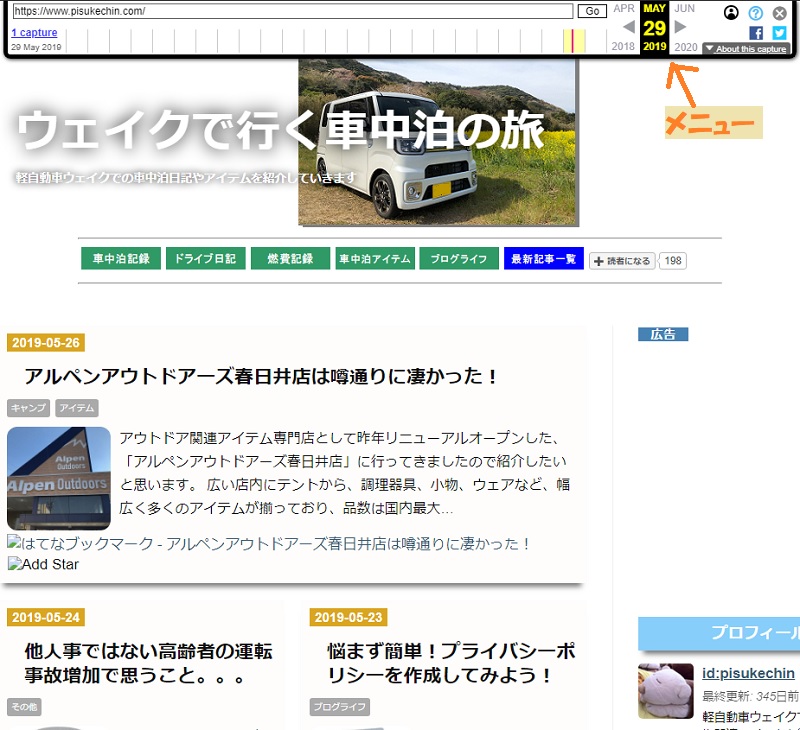Share capture via Facebook icon
The image size is (800, 730).
(x=756, y=33)
